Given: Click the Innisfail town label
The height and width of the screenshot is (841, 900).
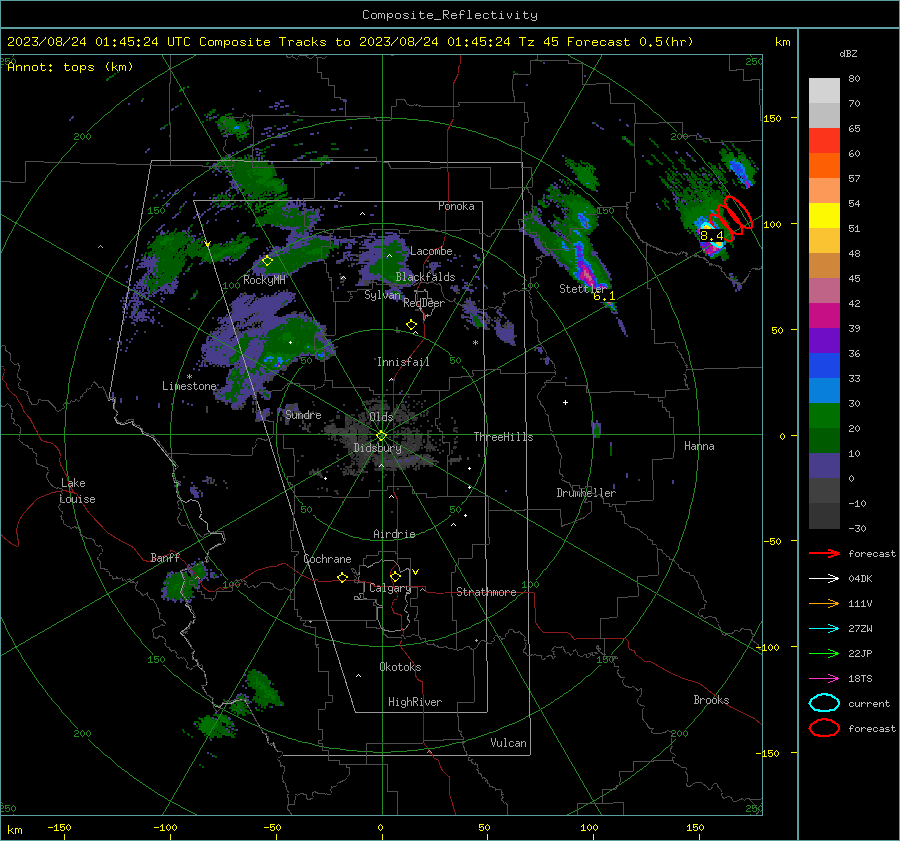Looking at the screenshot, I should click(403, 362).
